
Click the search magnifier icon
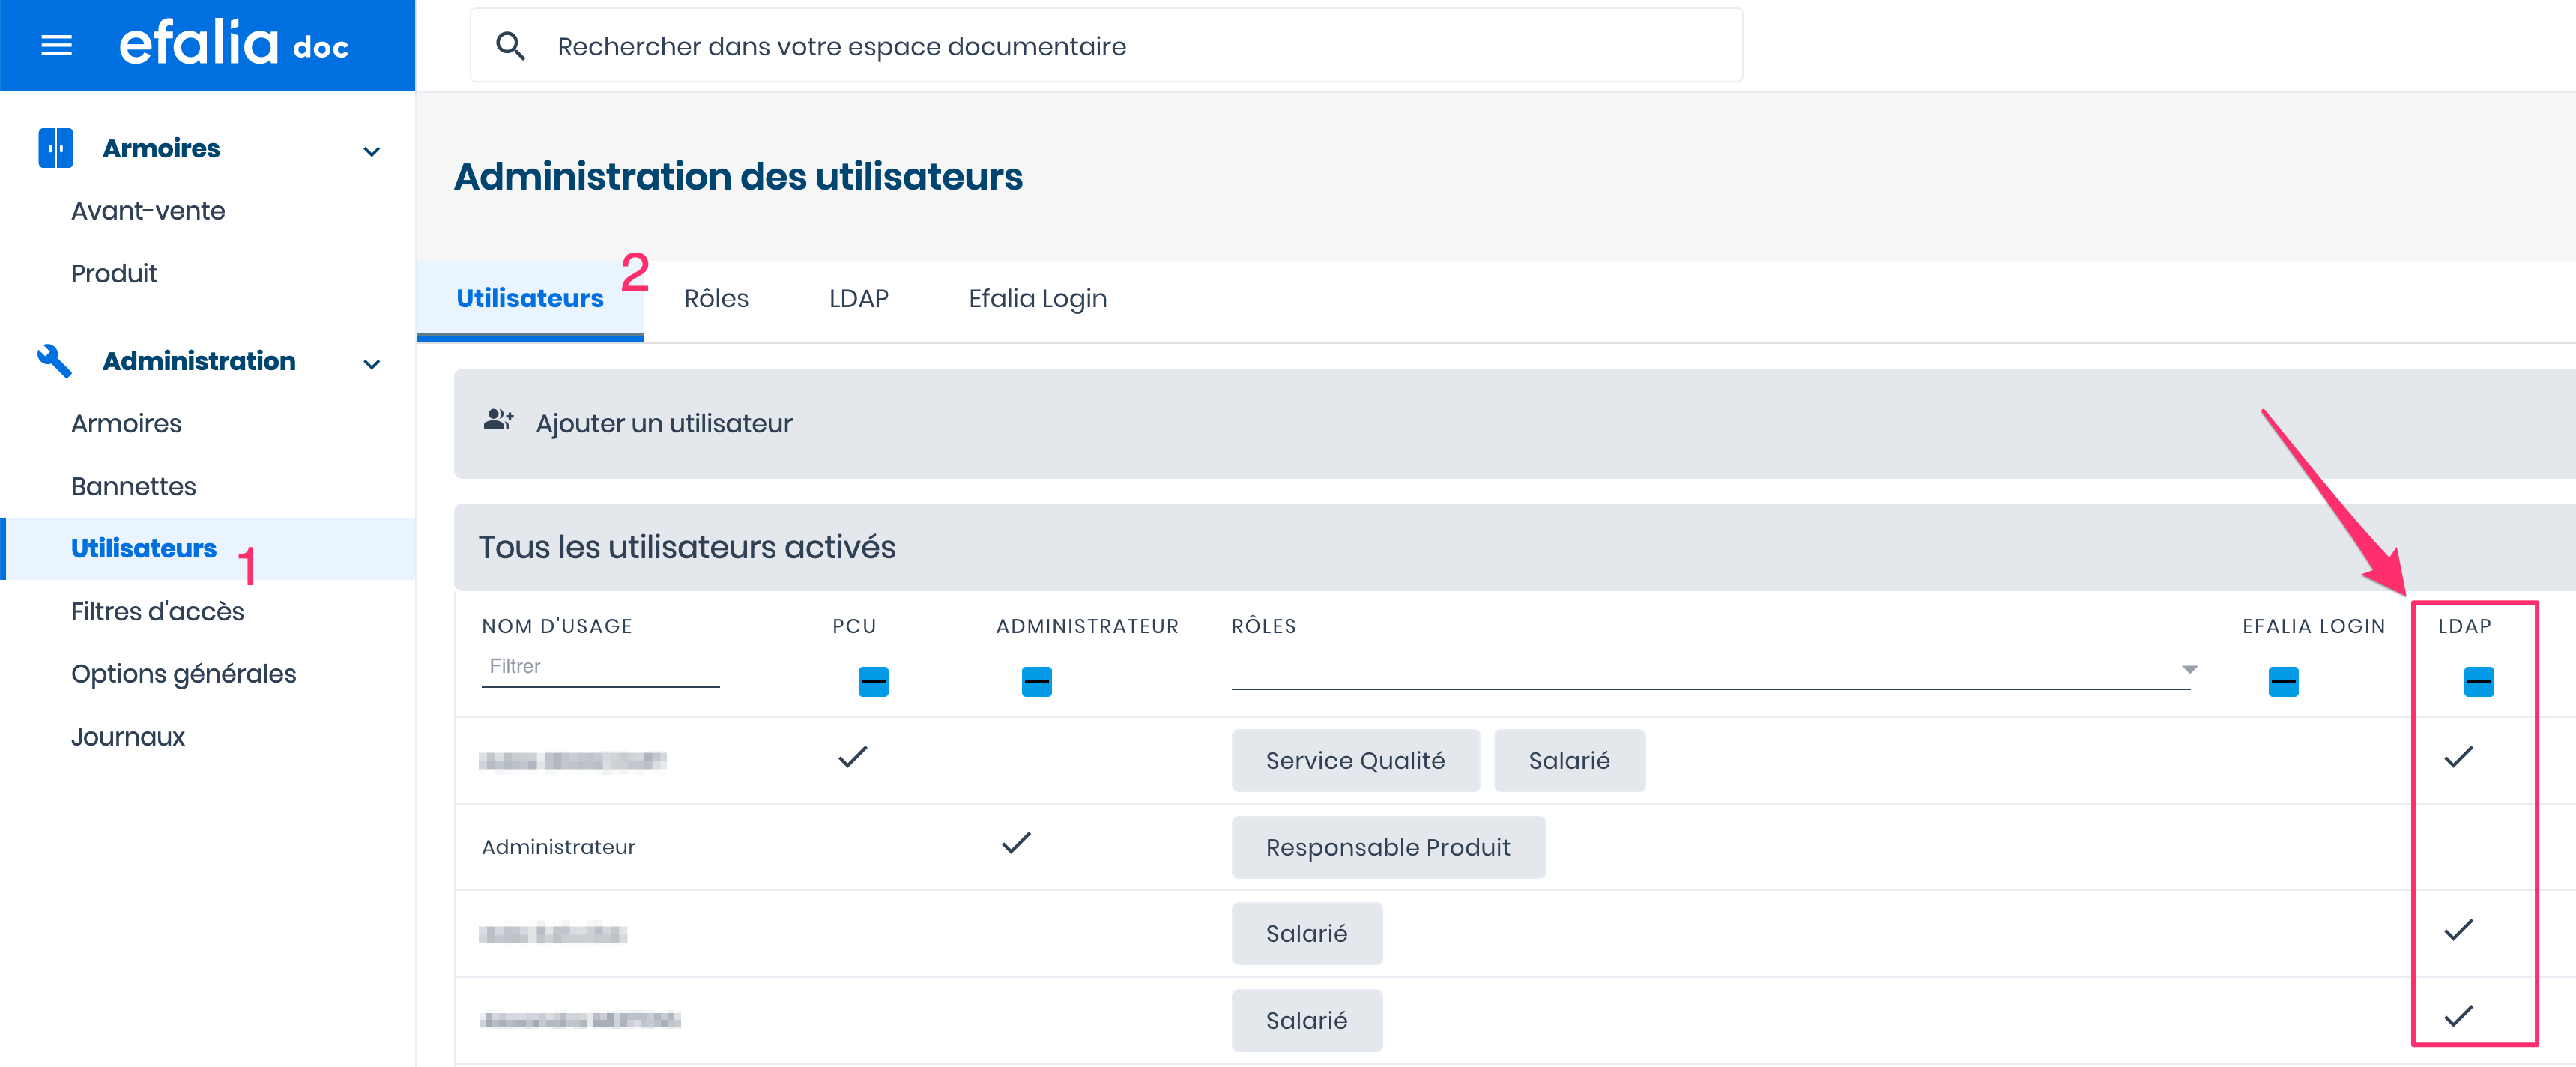[510, 46]
